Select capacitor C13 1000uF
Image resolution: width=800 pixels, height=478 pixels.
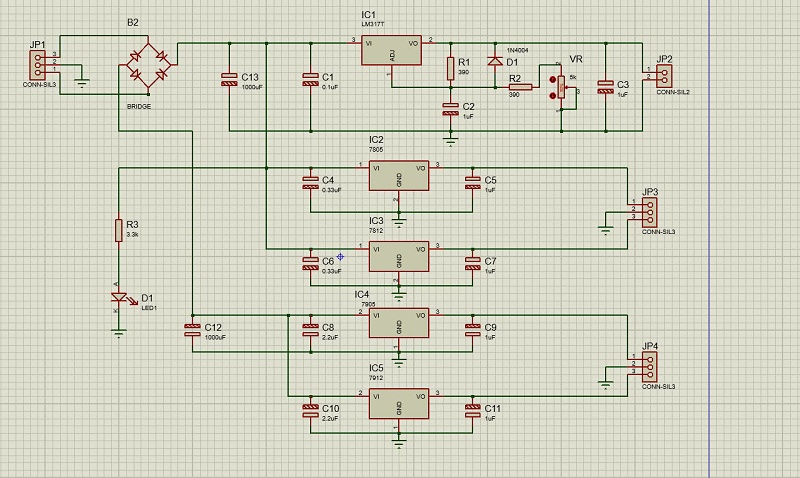230,79
